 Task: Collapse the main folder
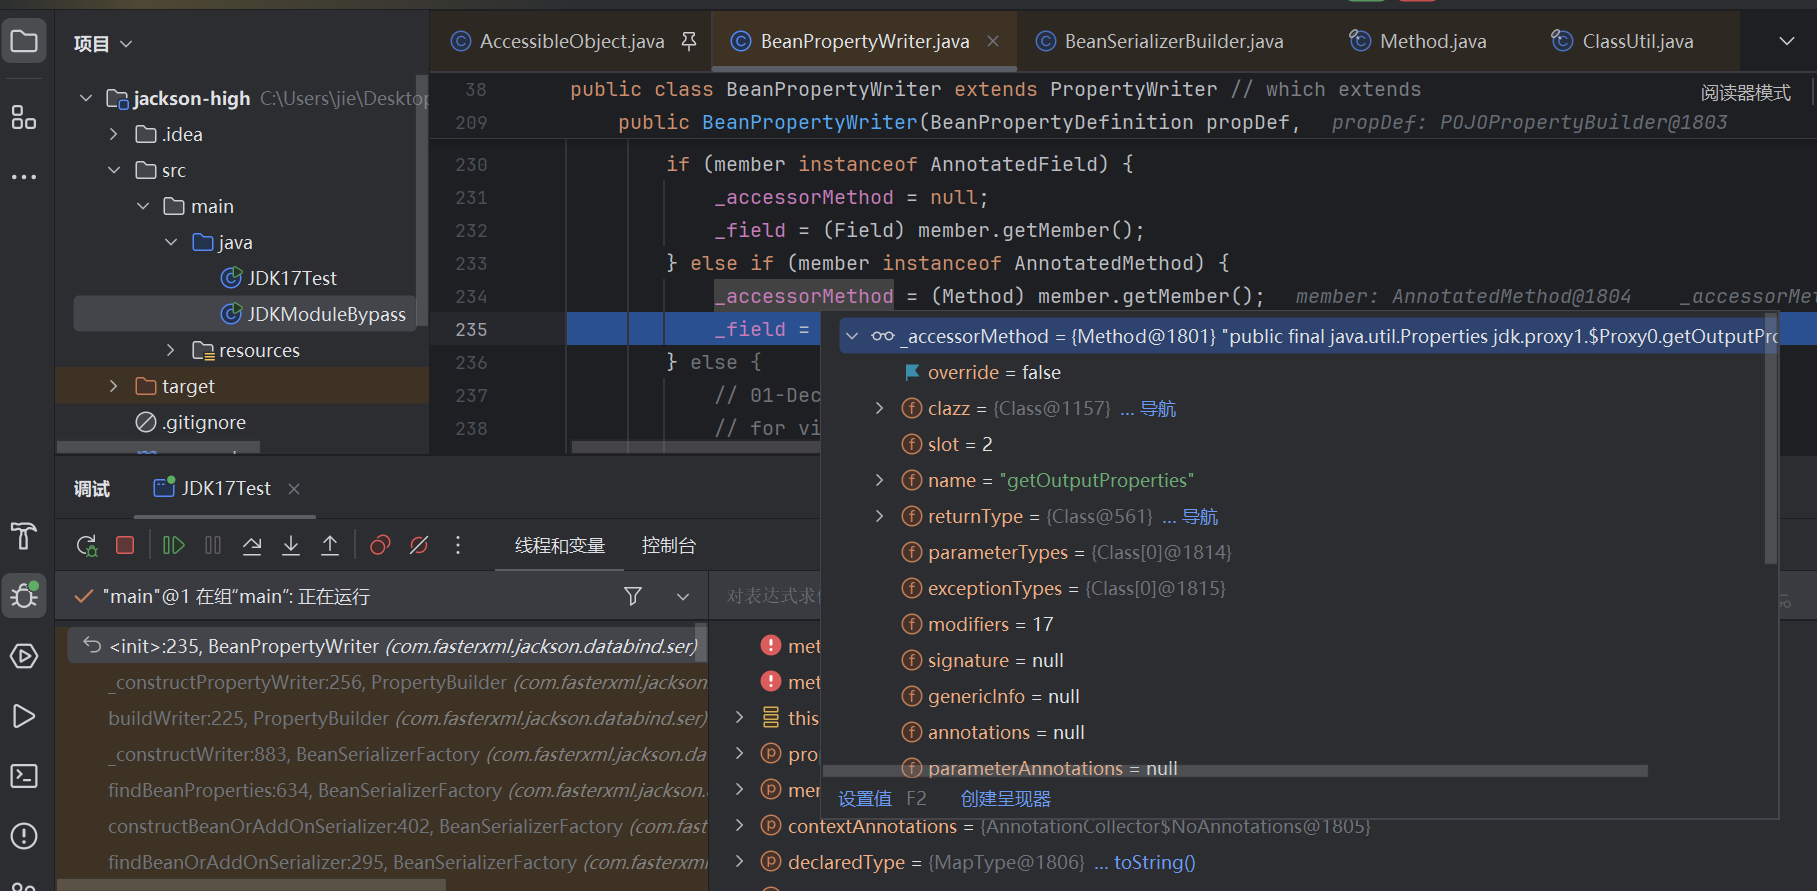point(143,206)
